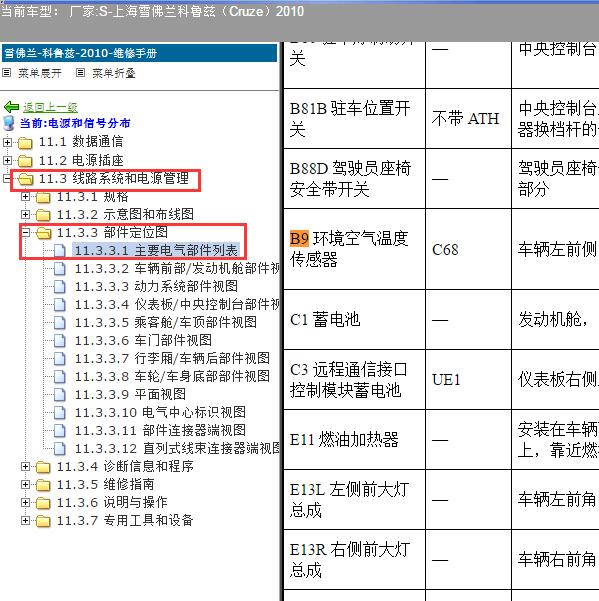
Task: Open 11.3.3.12 直列式线束连接器端视图
Action: pos(177,449)
